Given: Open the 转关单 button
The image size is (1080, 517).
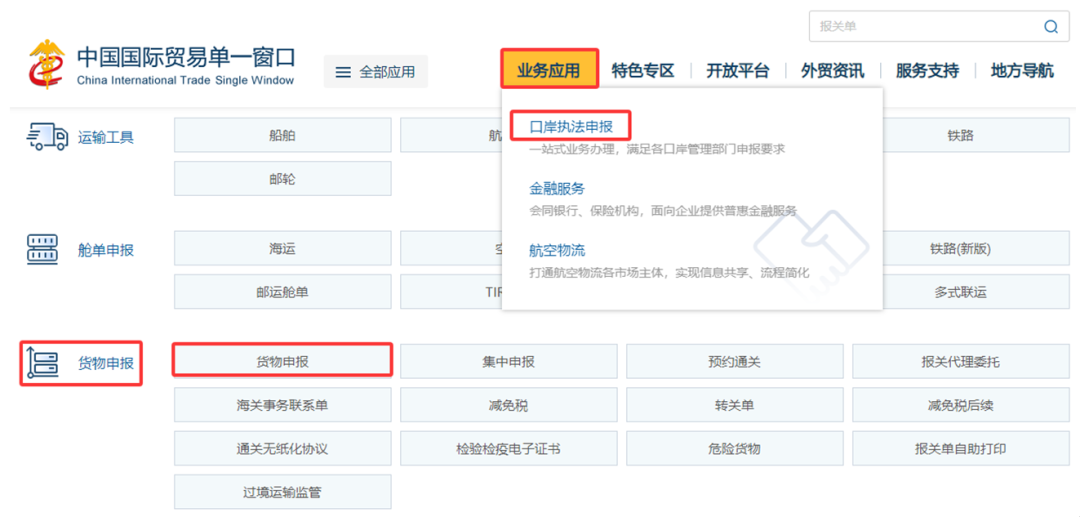Looking at the screenshot, I should 734,405.
